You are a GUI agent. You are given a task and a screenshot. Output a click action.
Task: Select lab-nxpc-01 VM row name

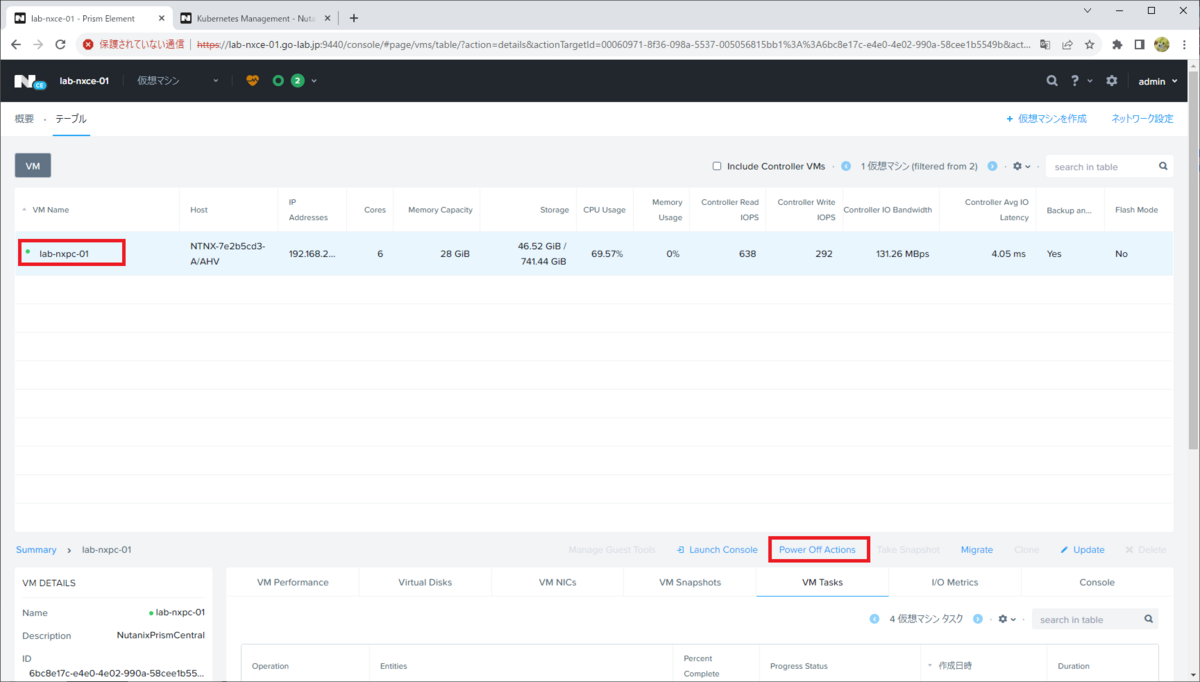64,254
